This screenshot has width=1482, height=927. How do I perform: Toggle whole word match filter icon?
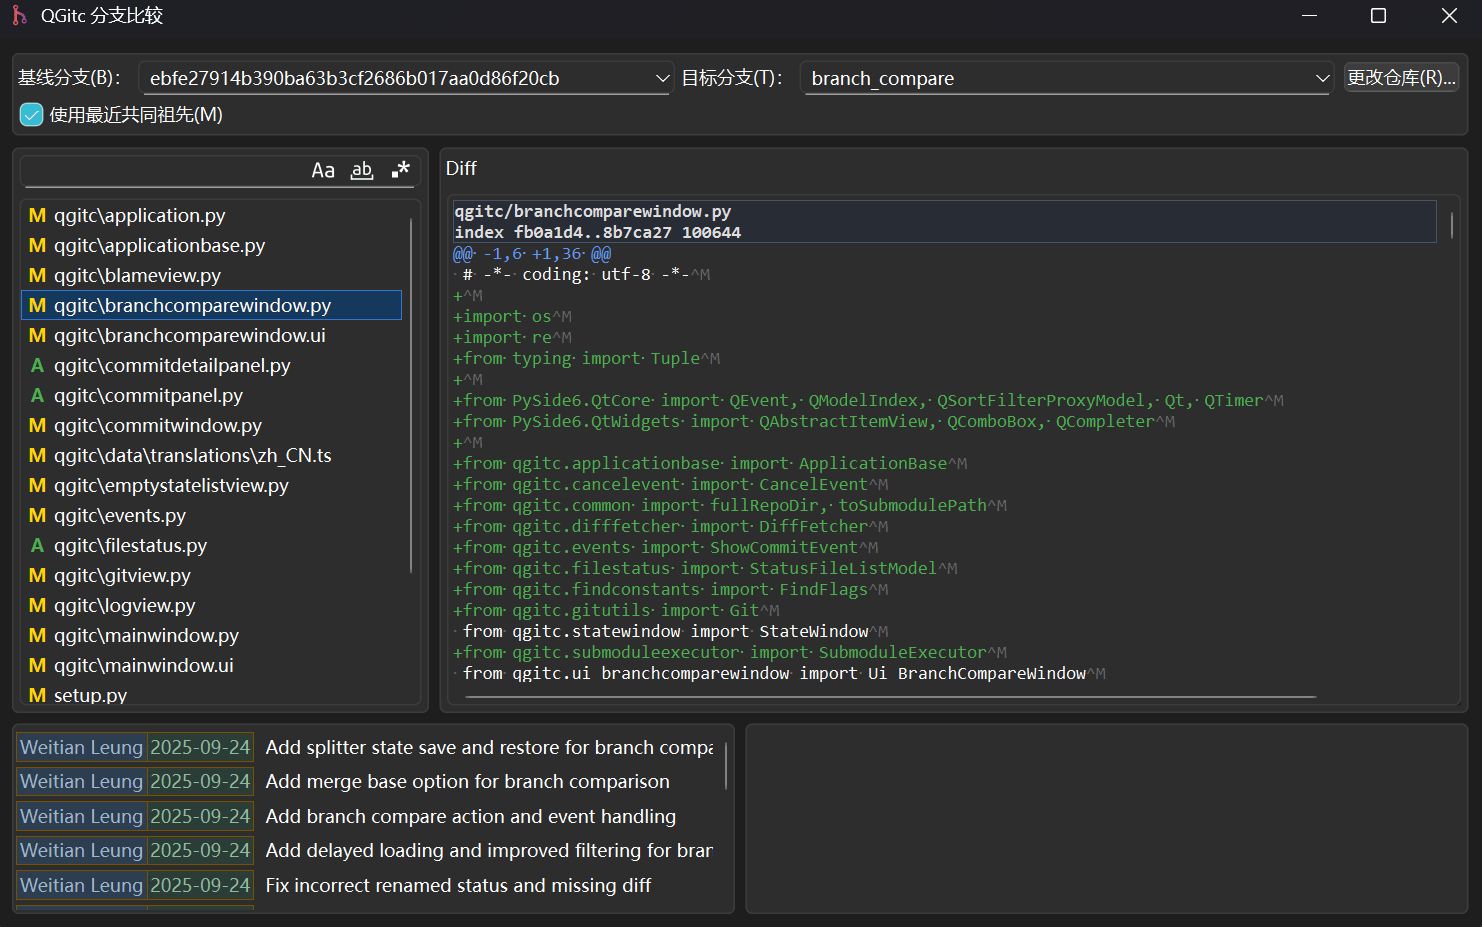362,170
